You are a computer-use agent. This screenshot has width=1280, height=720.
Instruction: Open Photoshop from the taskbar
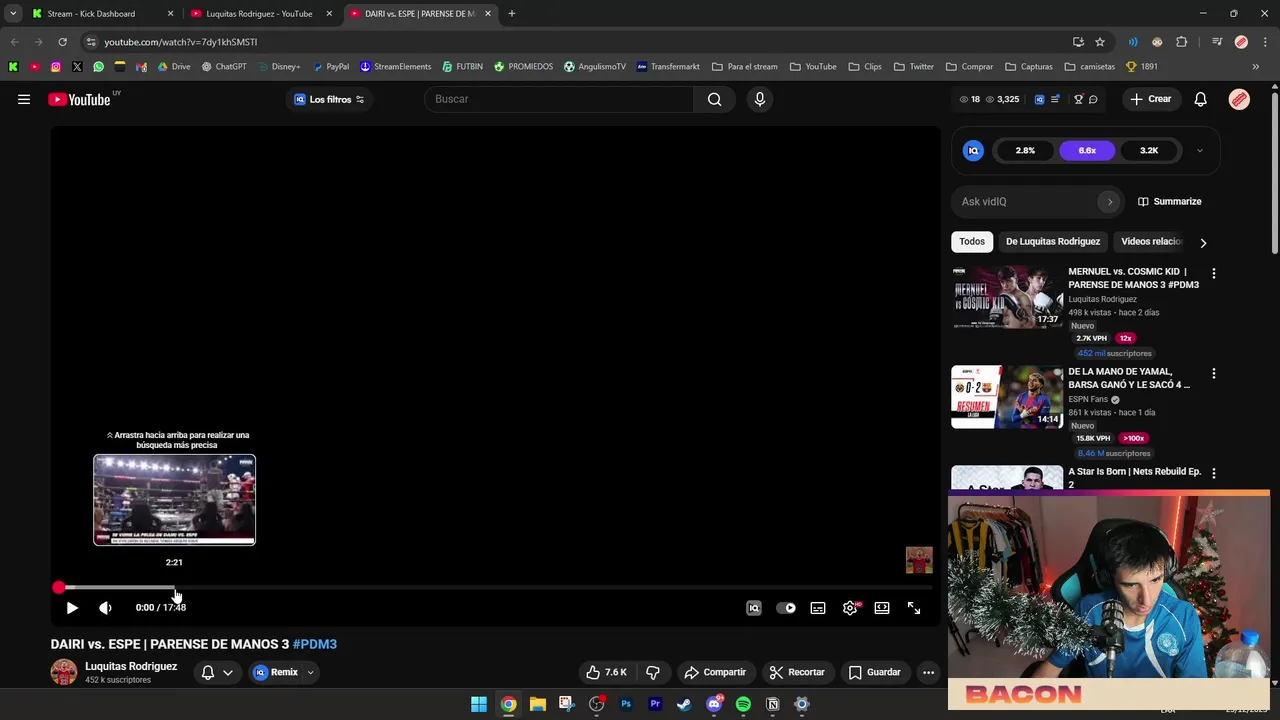pos(626,704)
